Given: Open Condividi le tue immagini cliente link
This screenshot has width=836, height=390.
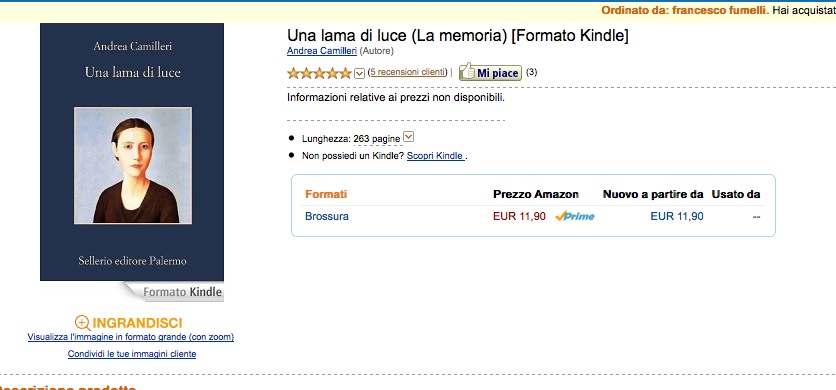Looking at the screenshot, I should [x=132, y=354].
